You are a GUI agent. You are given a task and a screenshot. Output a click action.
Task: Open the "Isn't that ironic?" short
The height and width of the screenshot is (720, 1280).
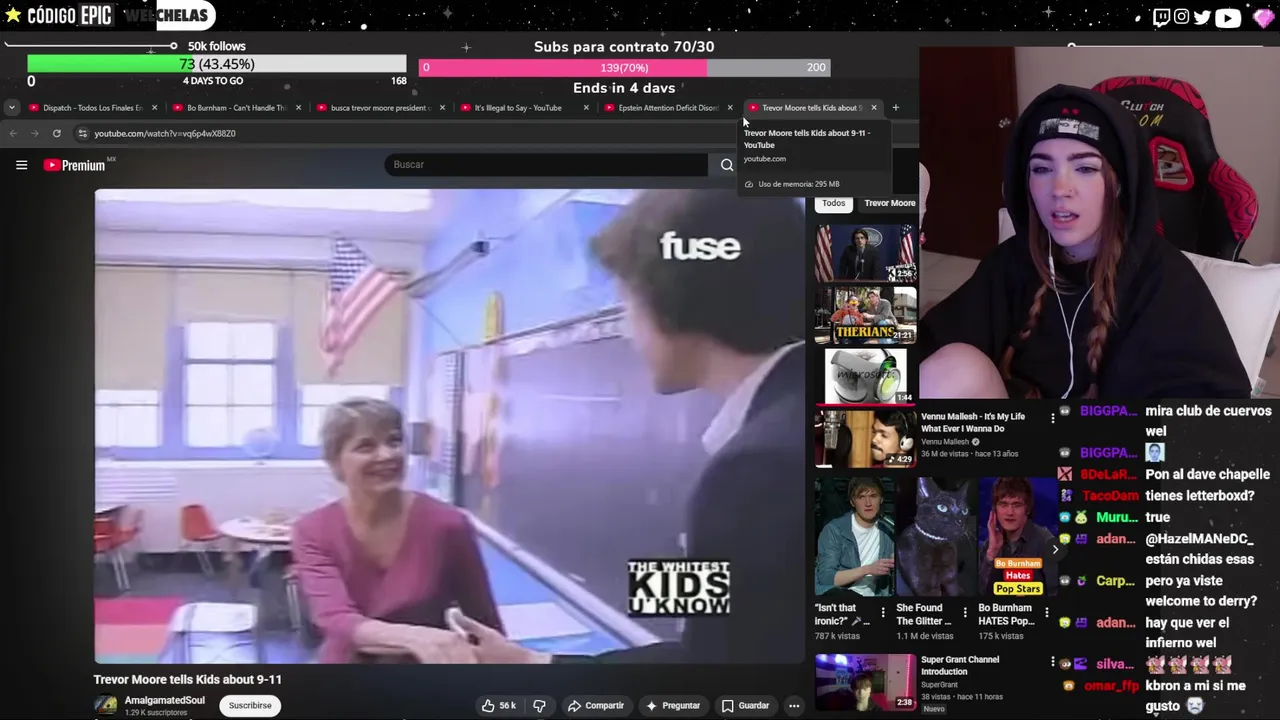tap(854, 537)
